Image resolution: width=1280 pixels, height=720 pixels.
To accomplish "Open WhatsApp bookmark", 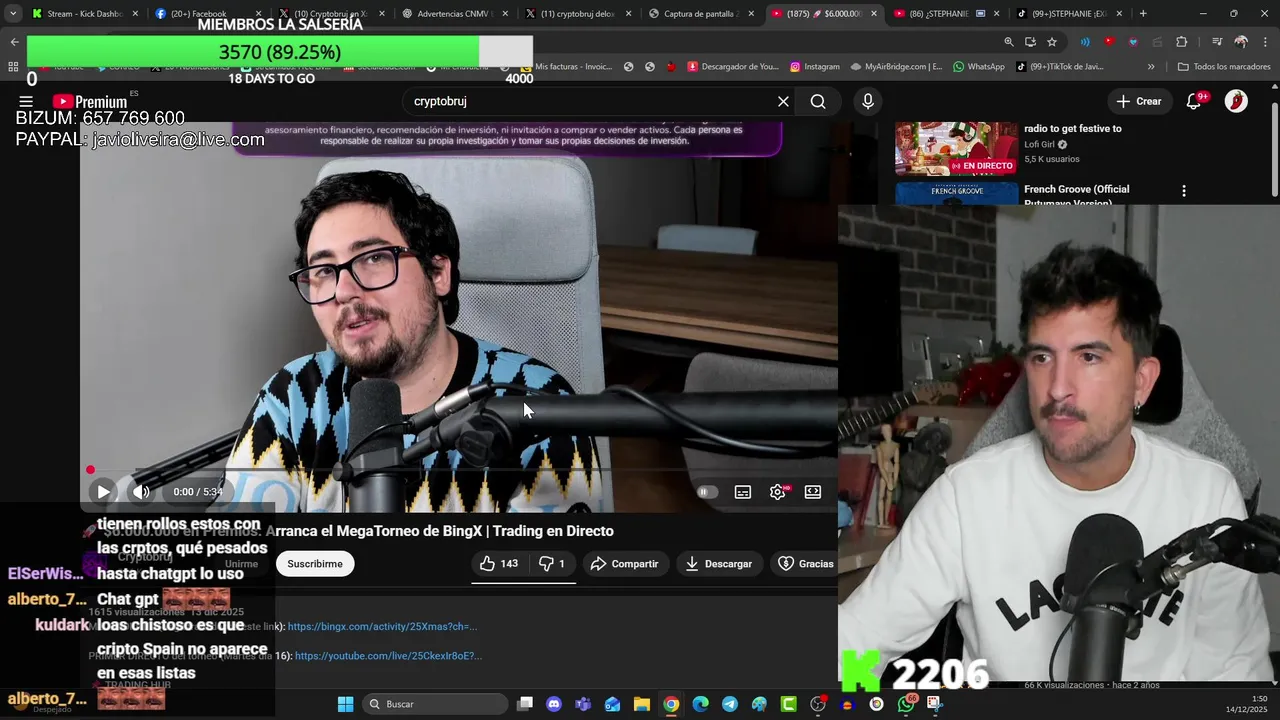I will coord(978,67).
